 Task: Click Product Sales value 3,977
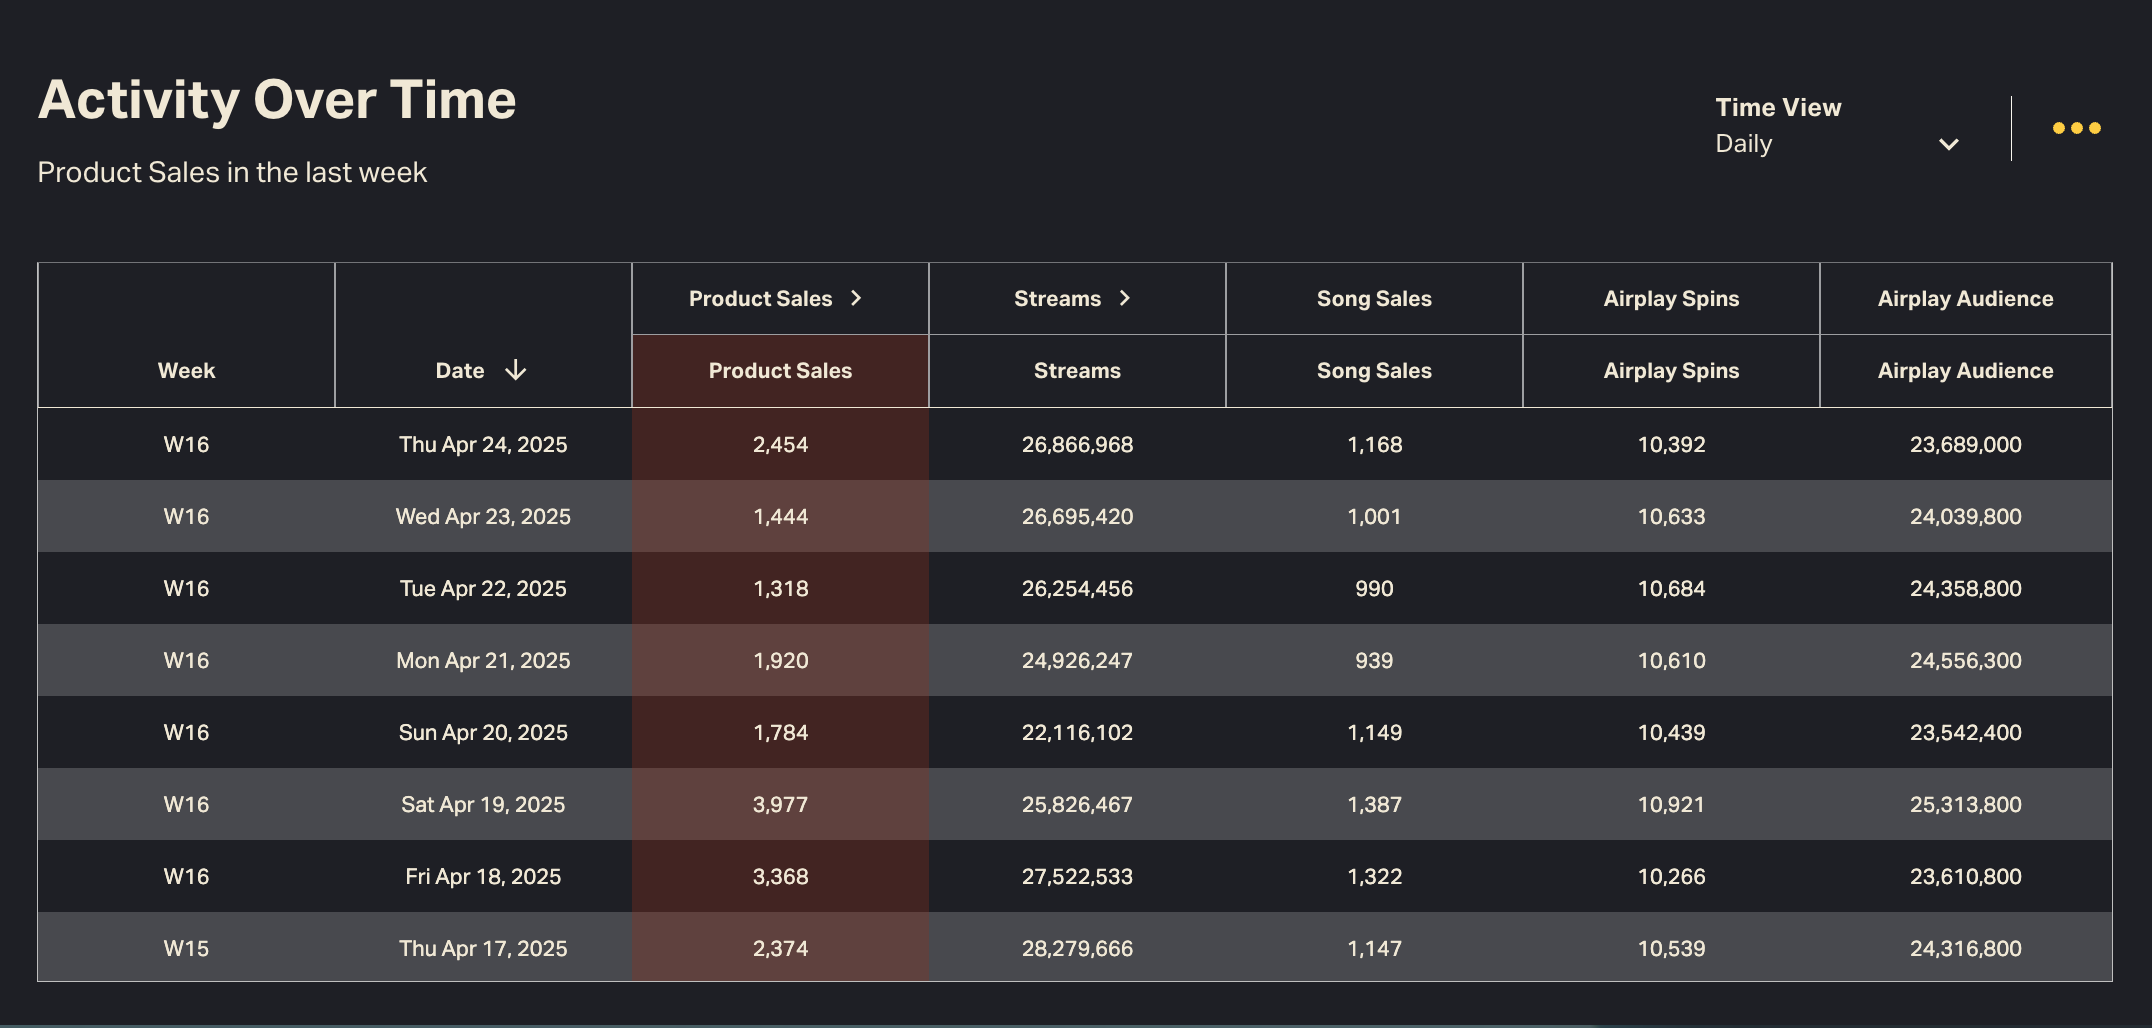(780, 804)
